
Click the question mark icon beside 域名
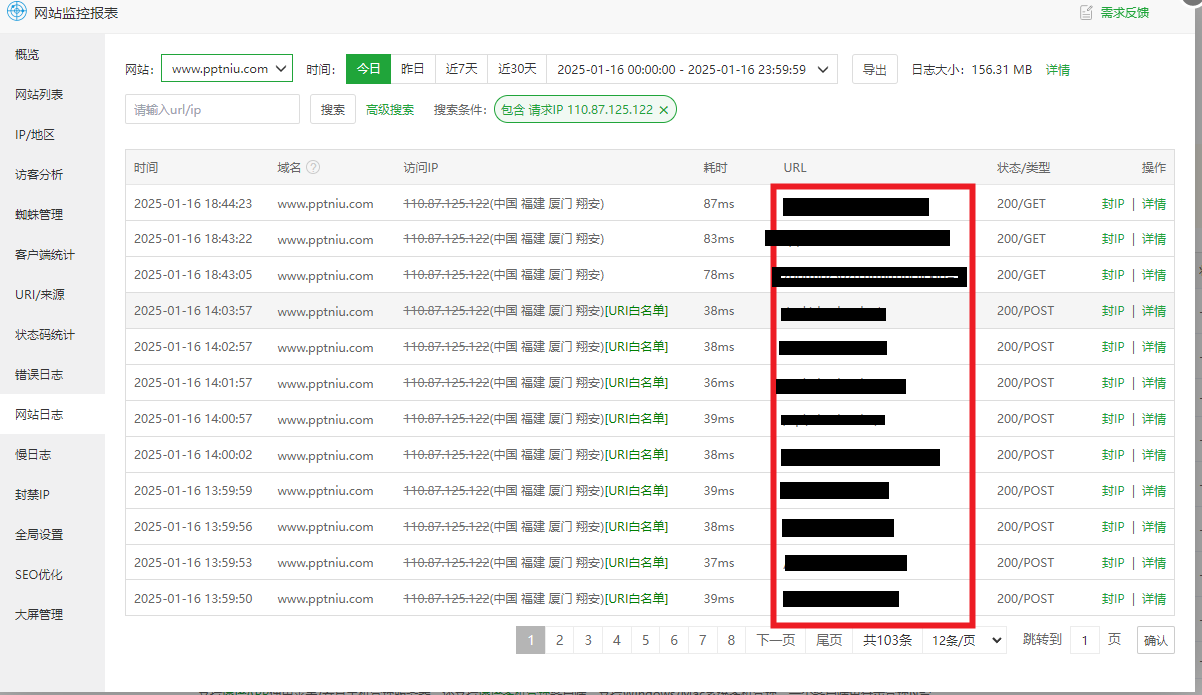click(x=313, y=168)
